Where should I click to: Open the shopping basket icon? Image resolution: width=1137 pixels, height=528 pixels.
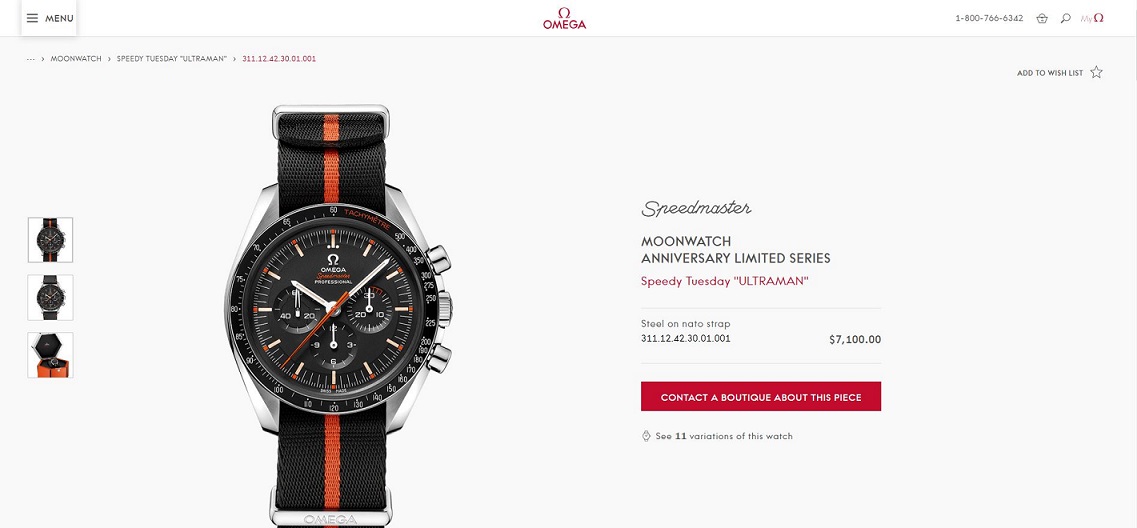[x=1042, y=18]
